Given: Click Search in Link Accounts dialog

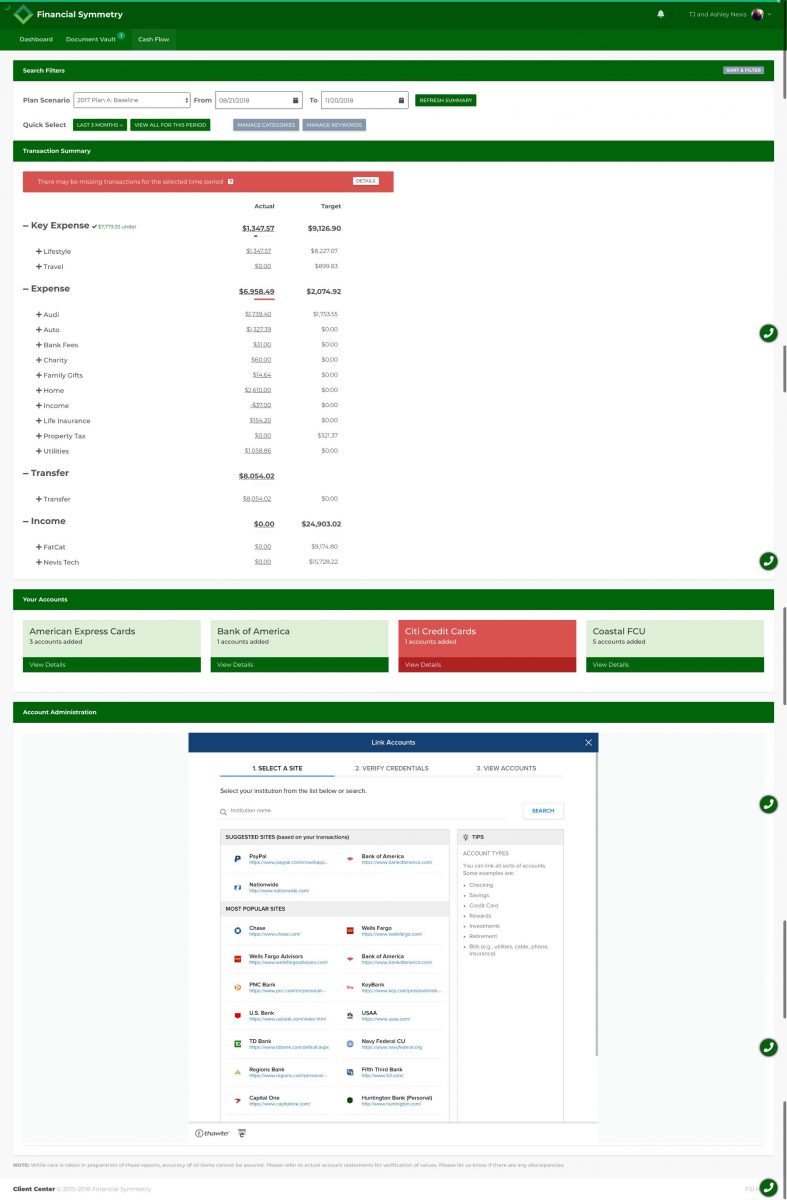Looking at the screenshot, I should [543, 811].
